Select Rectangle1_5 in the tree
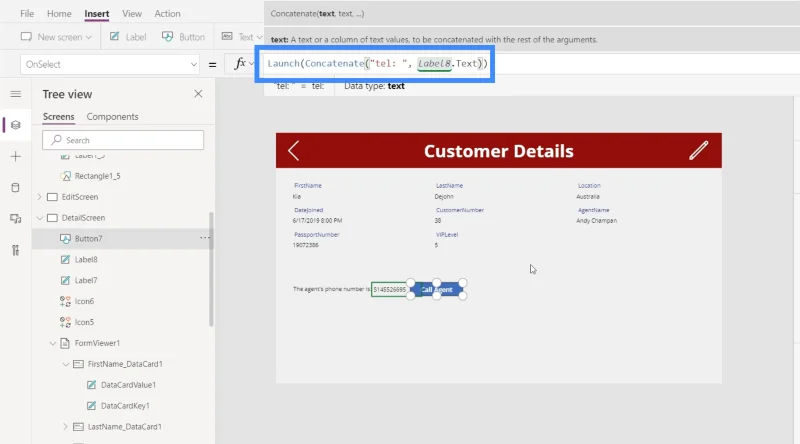The image size is (800, 444). click(x=97, y=176)
